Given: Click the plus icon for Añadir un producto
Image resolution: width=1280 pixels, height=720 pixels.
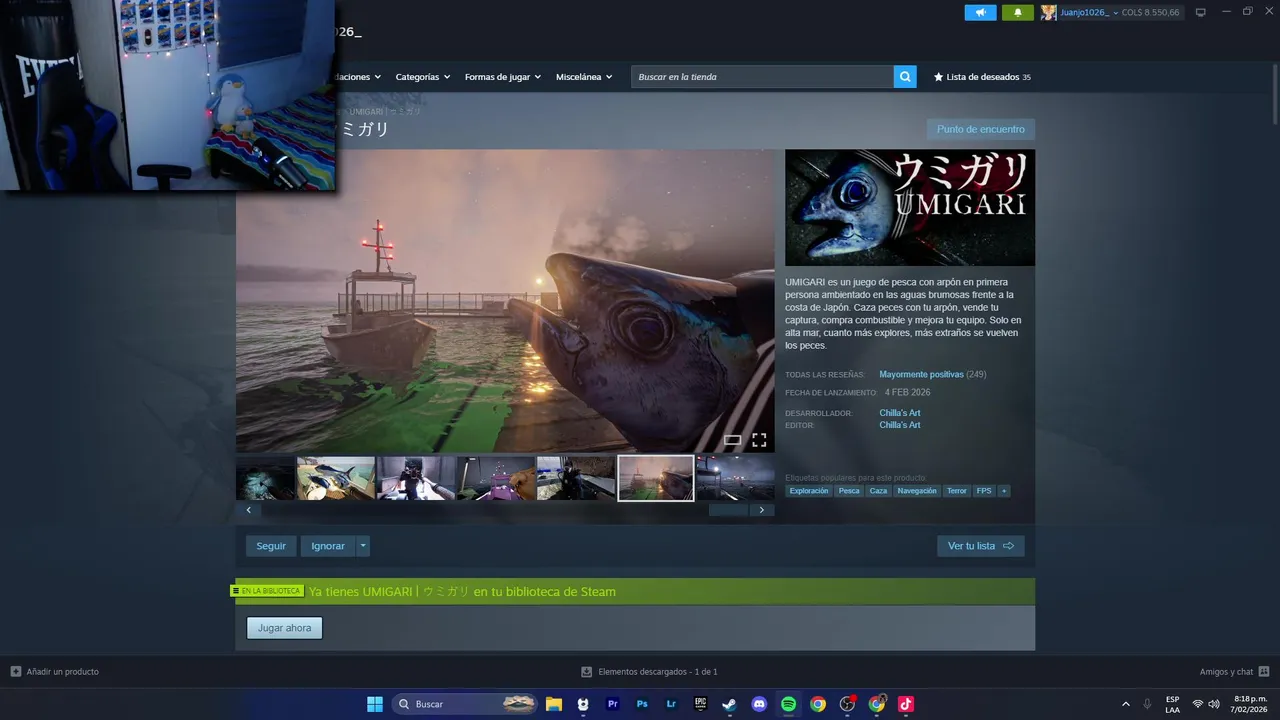Looking at the screenshot, I should click(x=15, y=672).
